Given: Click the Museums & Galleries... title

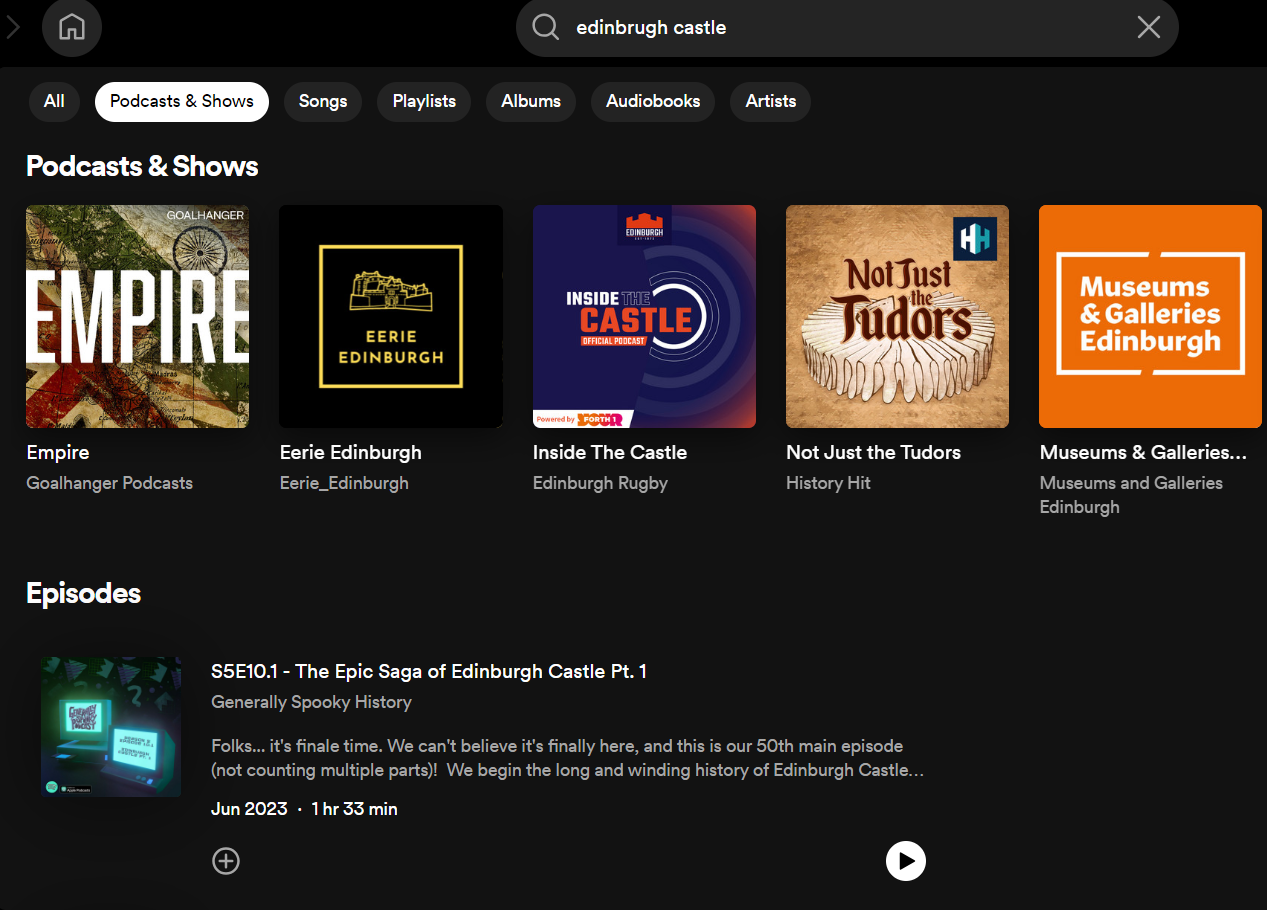Looking at the screenshot, I should pyautogui.click(x=1143, y=452).
